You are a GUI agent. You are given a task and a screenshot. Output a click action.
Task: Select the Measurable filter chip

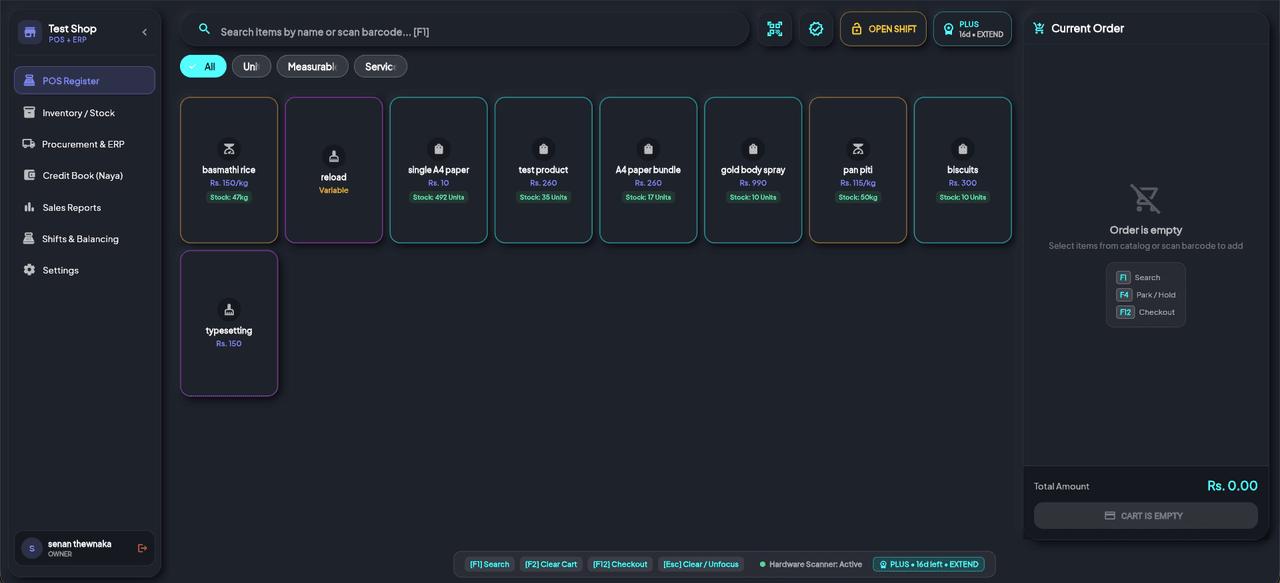[x=312, y=67]
